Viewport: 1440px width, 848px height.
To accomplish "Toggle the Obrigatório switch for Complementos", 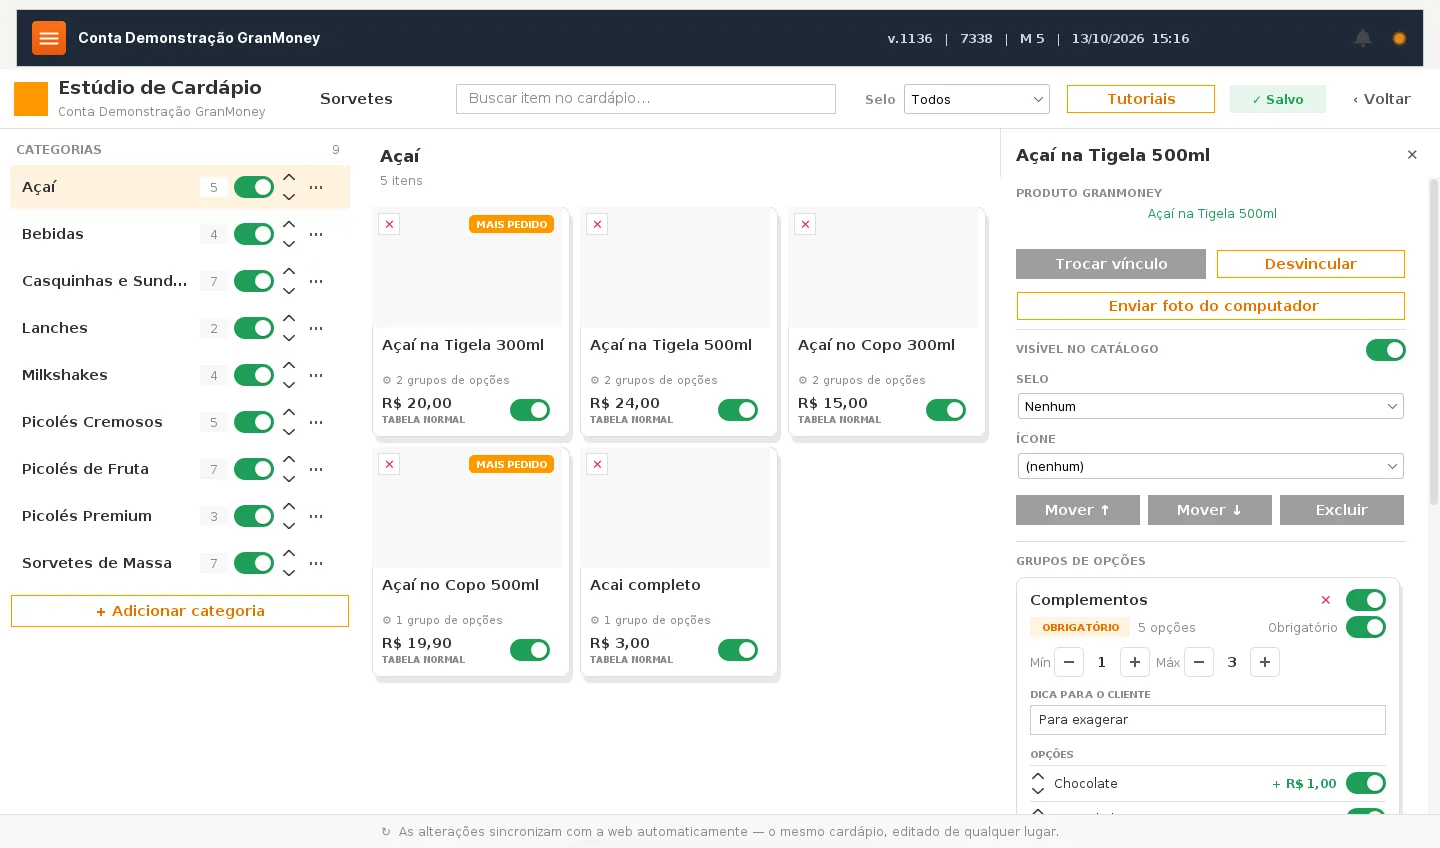I will pos(1366,627).
